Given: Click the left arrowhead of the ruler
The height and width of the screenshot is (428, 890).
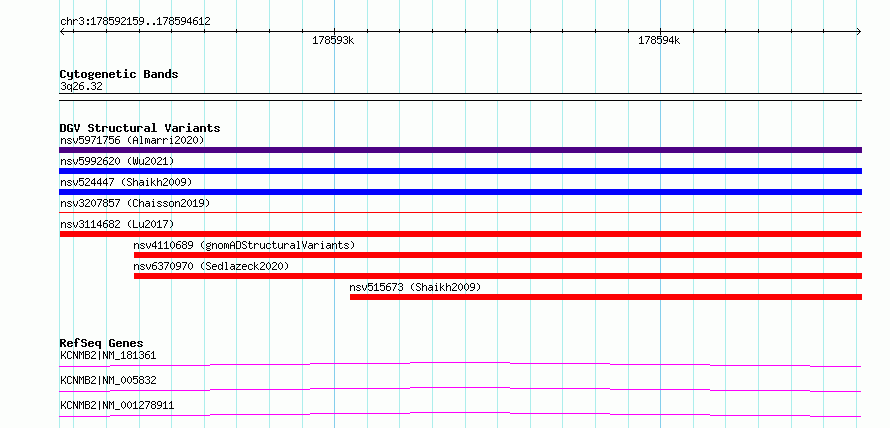Looking at the screenshot, I should (x=62, y=31).
